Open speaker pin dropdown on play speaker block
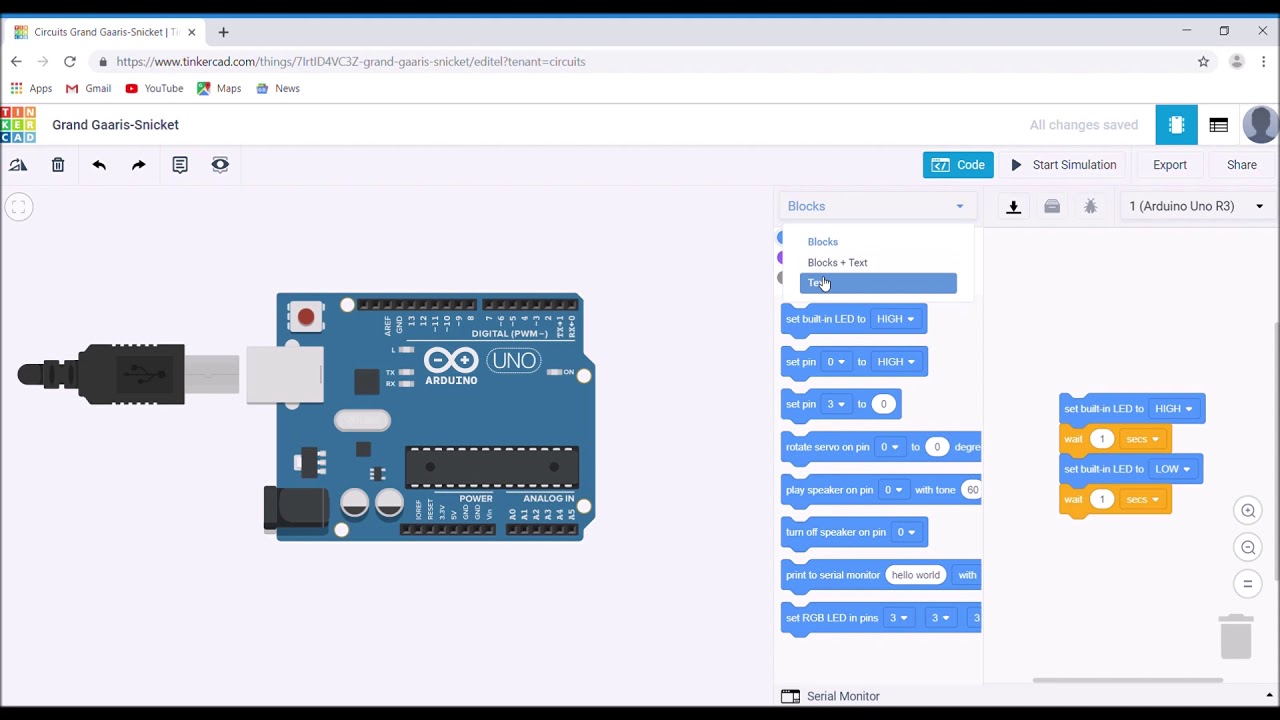This screenshot has height=720, width=1280. click(x=893, y=490)
